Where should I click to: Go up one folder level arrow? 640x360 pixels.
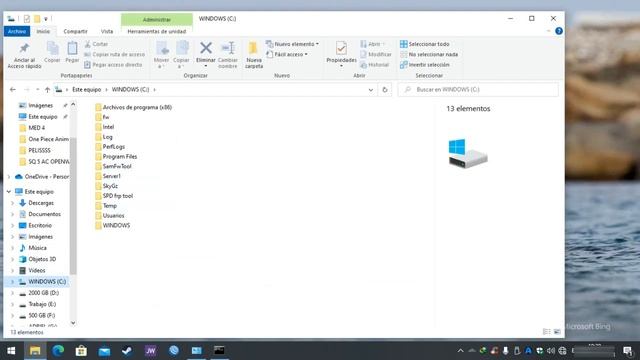pyautogui.click(x=47, y=89)
